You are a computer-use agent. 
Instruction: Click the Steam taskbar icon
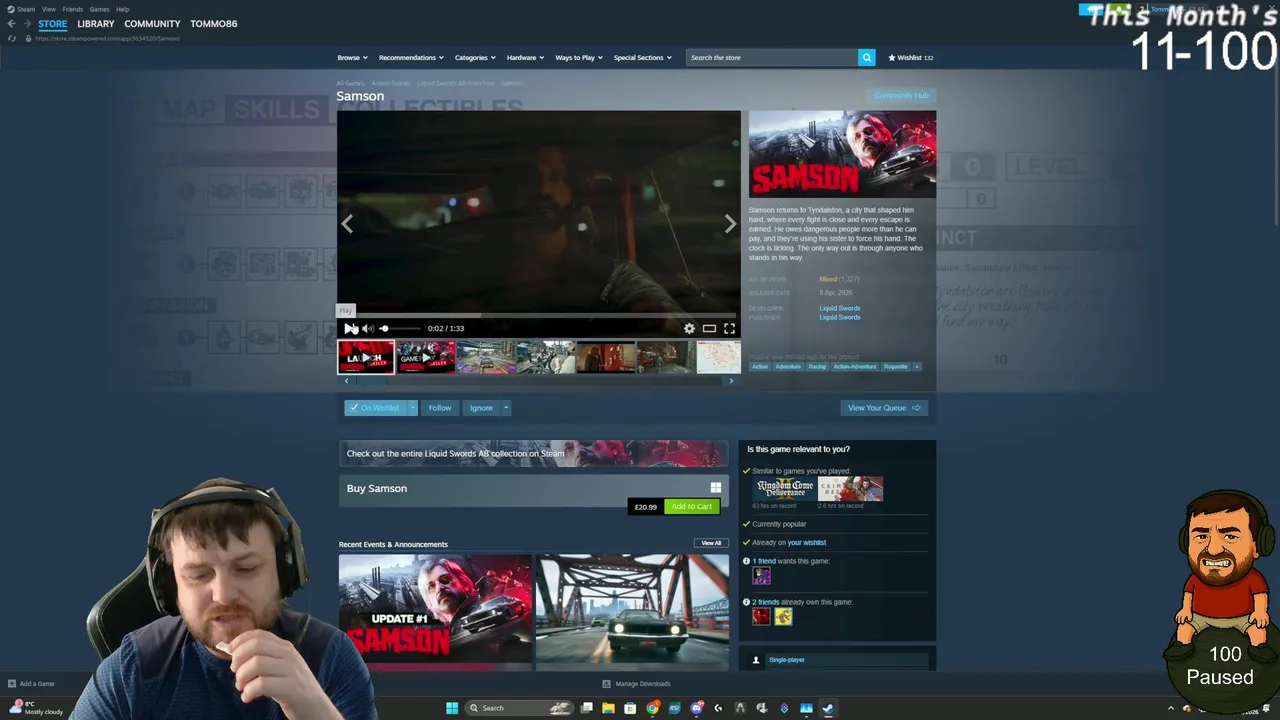828,708
